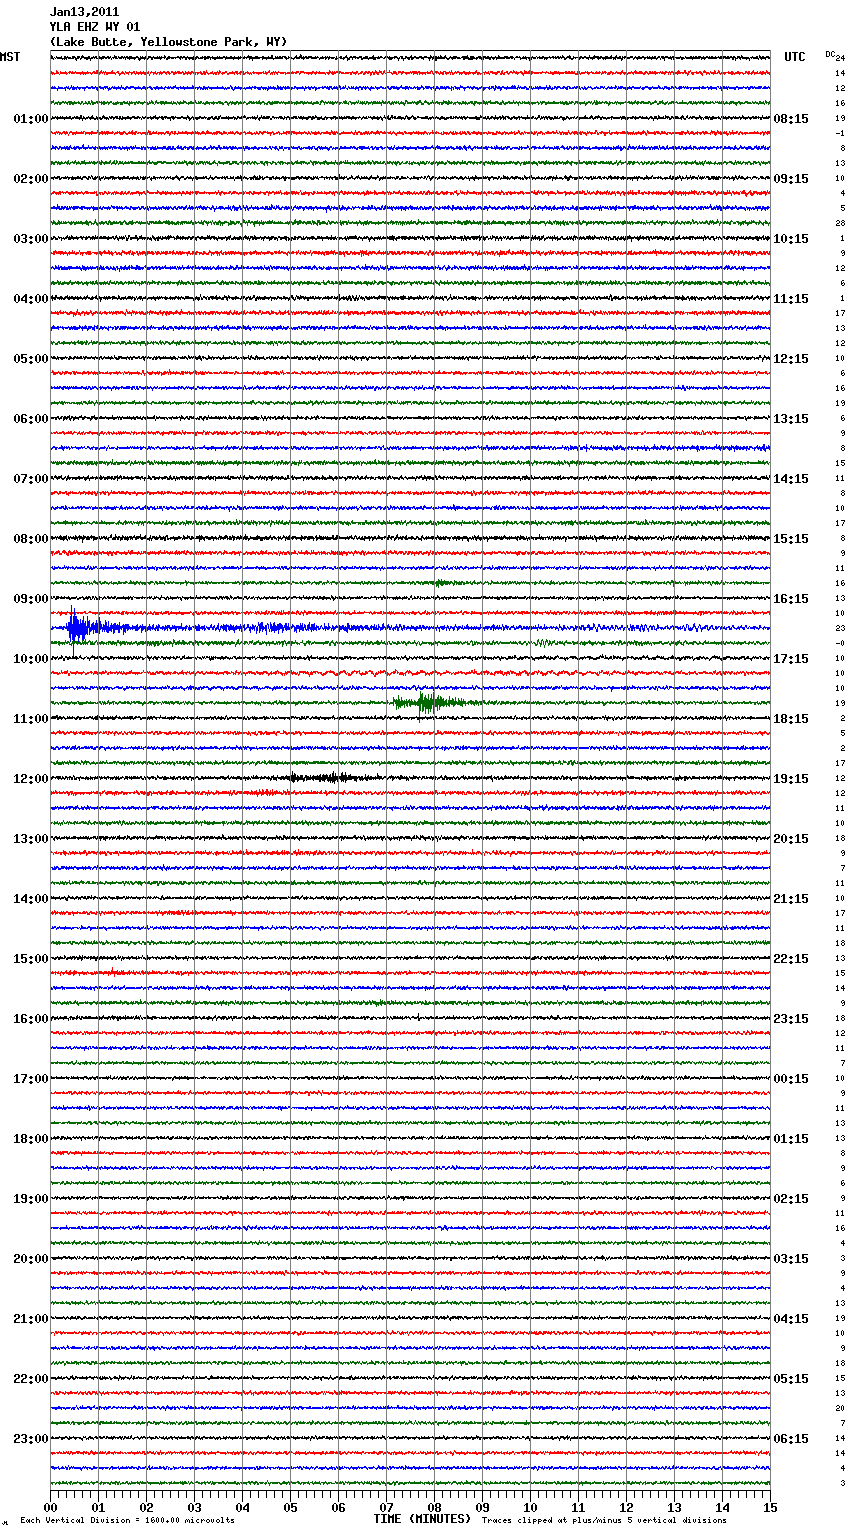Click the 03 tick label on the minutes axis
This screenshot has width=850, height=1534.
pos(195,1507)
